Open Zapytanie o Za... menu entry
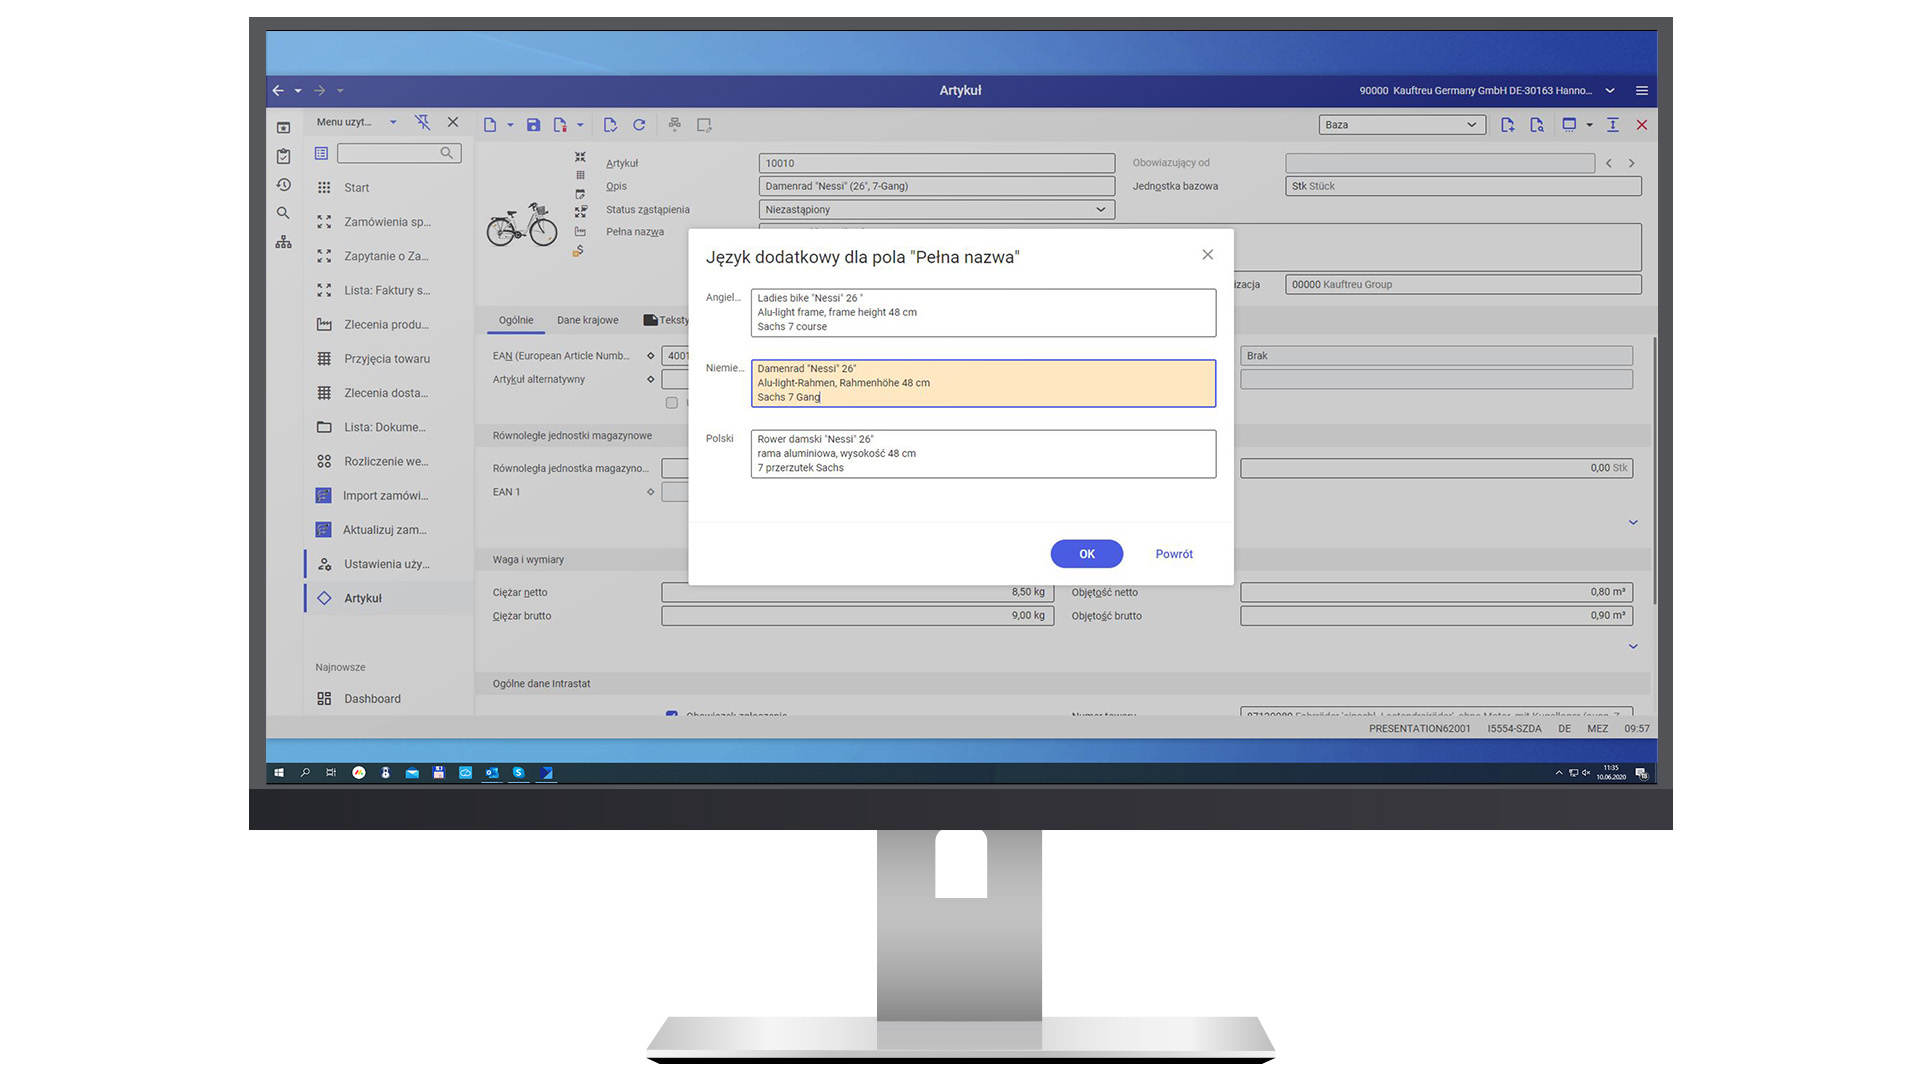1920x1080 pixels. pos(388,256)
